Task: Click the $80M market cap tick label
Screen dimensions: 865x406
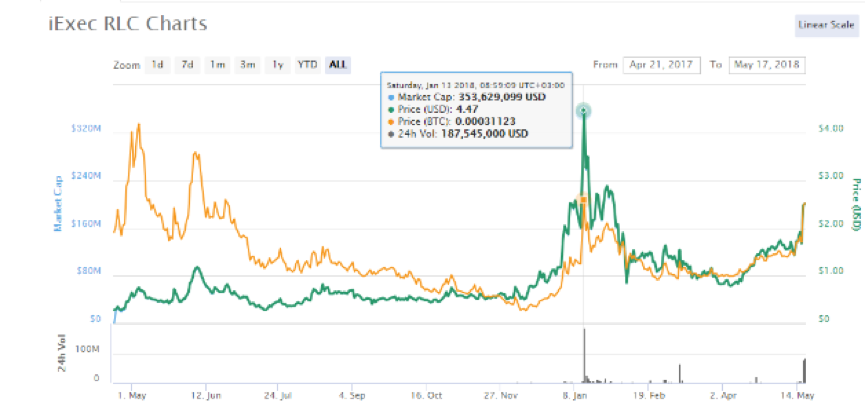Action: pyautogui.click(x=88, y=271)
